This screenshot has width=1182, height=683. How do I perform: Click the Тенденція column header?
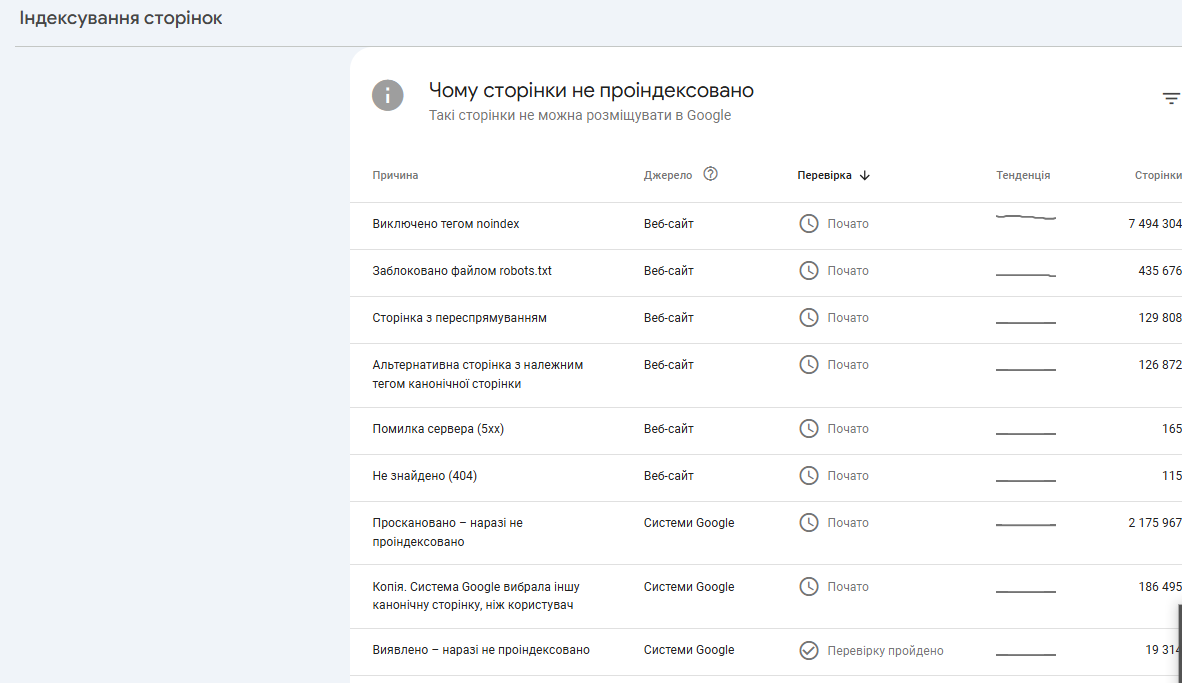click(1023, 175)
